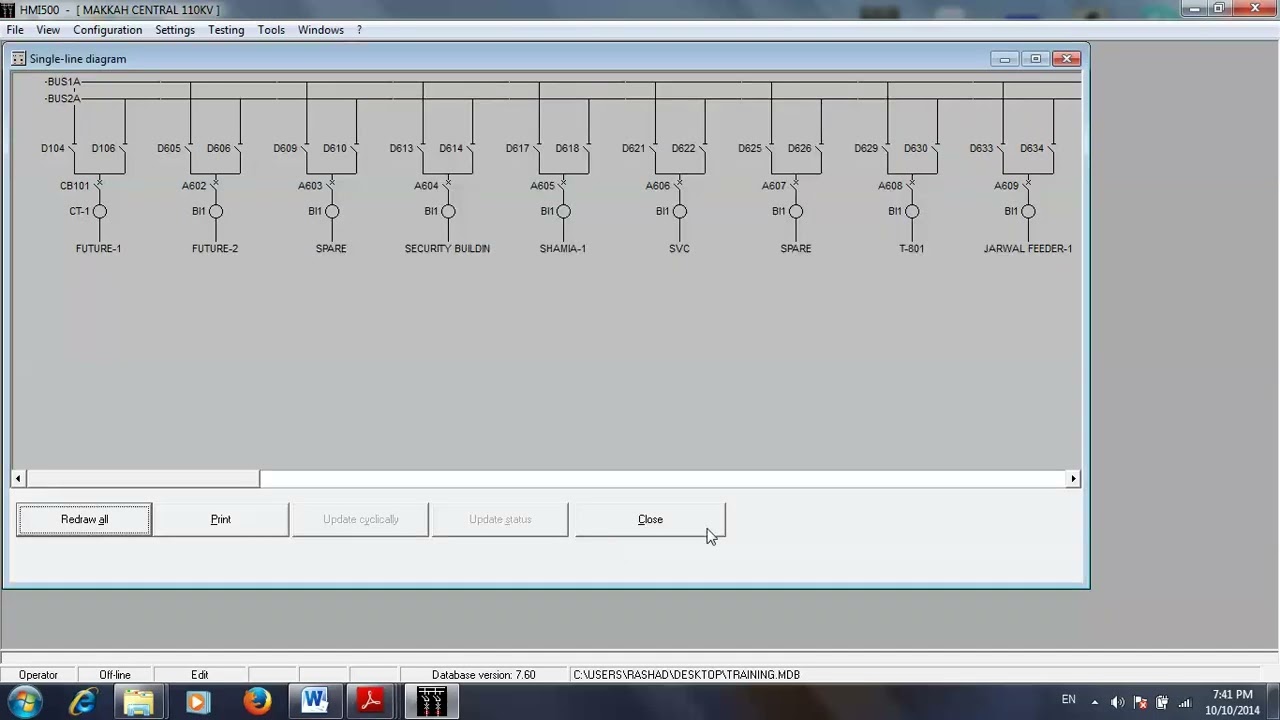Click the D626 disconnector label
The image size is (1280, 720).
coord(799,148)
